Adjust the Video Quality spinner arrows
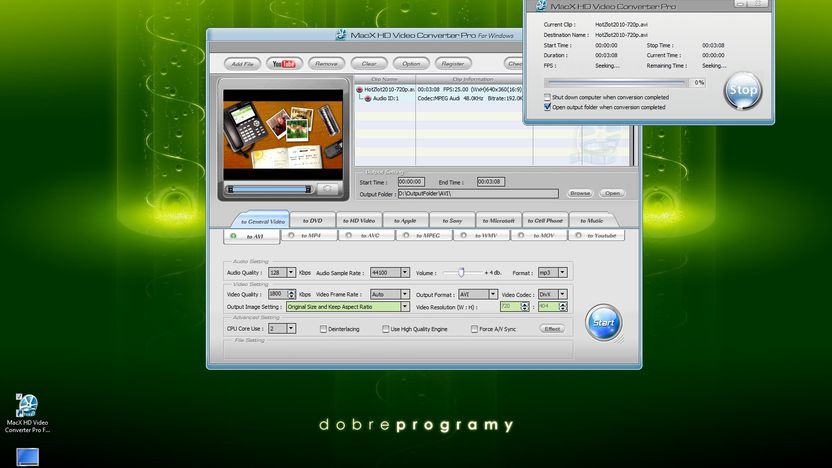 [x=291, y=294]
